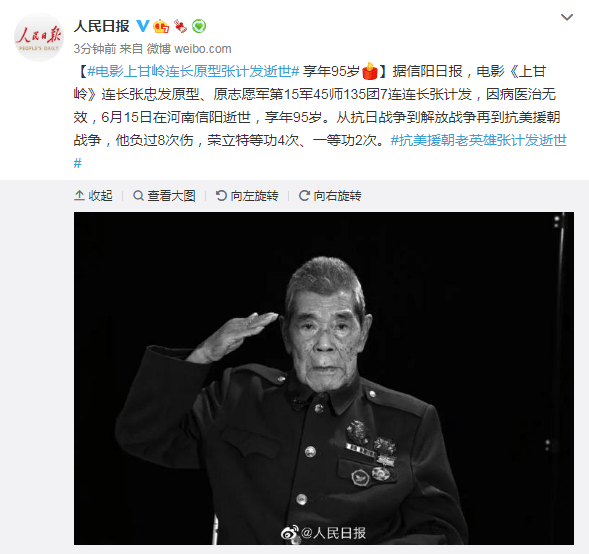Open the 微博 weibo.com source link
This screenshot has height=554, width=589.
pyautogui.click(x=189, y=48)
